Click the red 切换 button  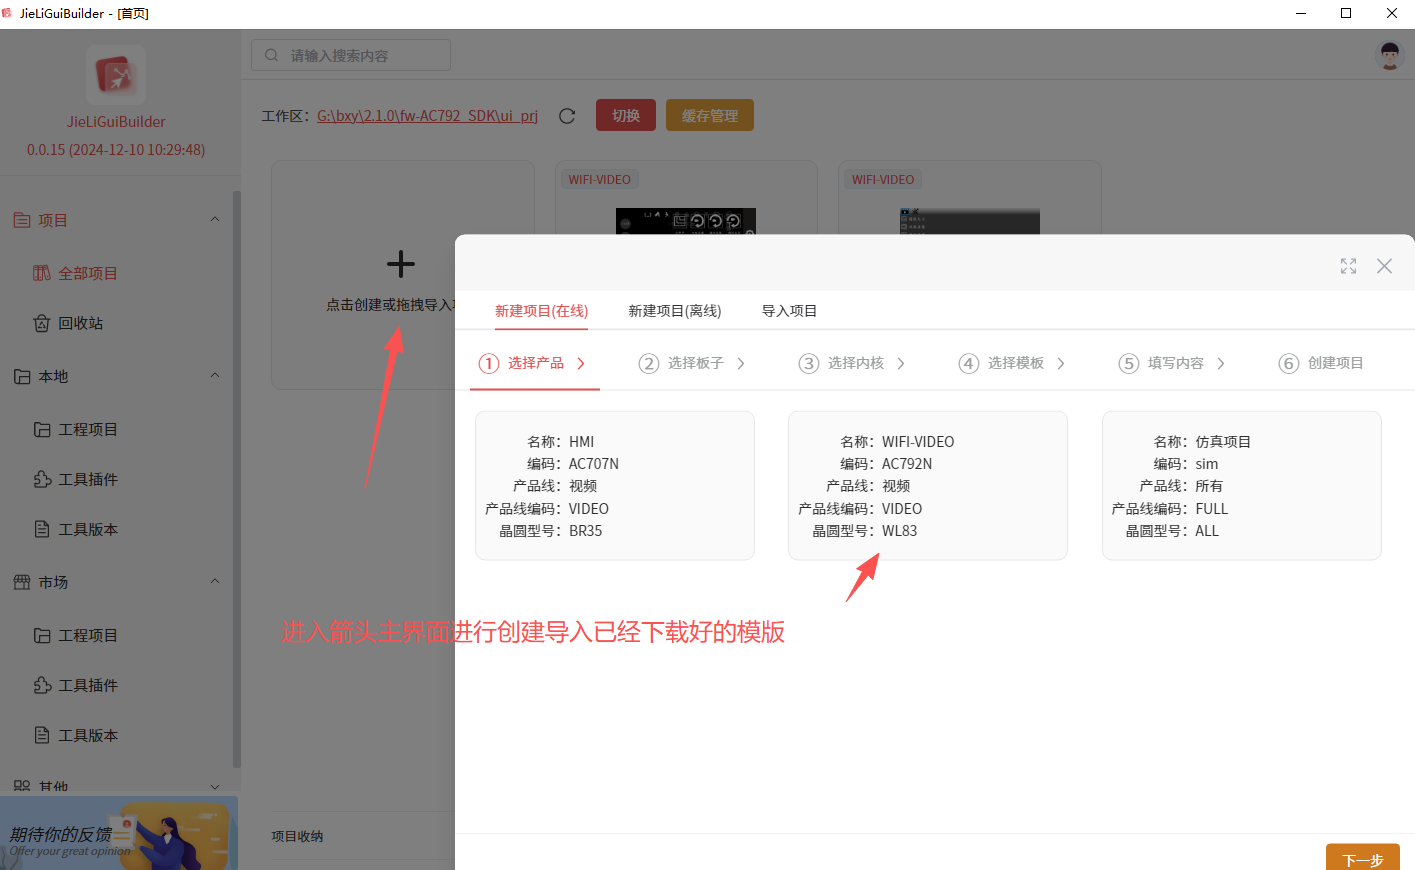tap(626, 115)
